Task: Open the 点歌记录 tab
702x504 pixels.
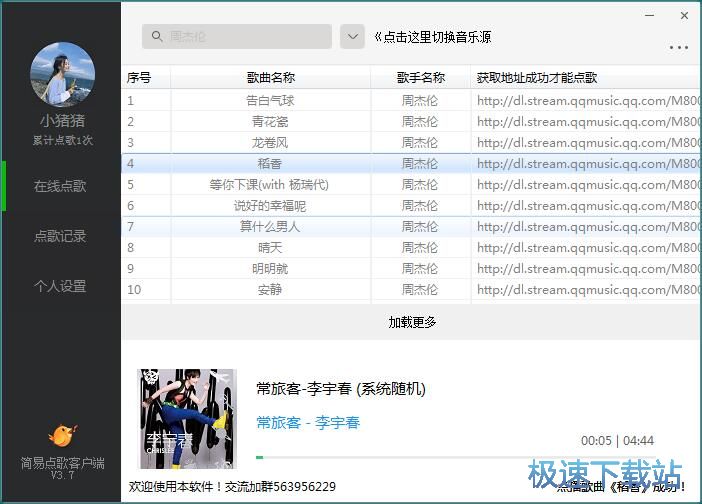Action: tap(60, 236)
